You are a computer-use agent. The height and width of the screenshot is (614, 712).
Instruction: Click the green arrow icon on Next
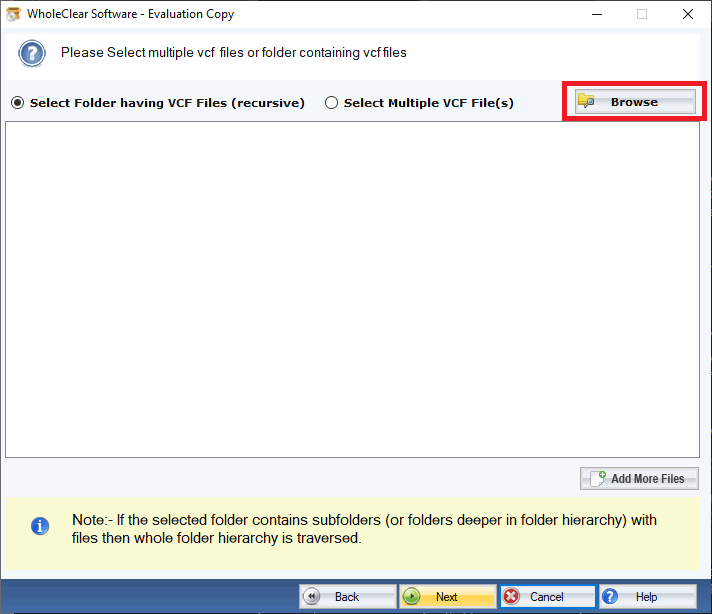(x=411, y=597)
